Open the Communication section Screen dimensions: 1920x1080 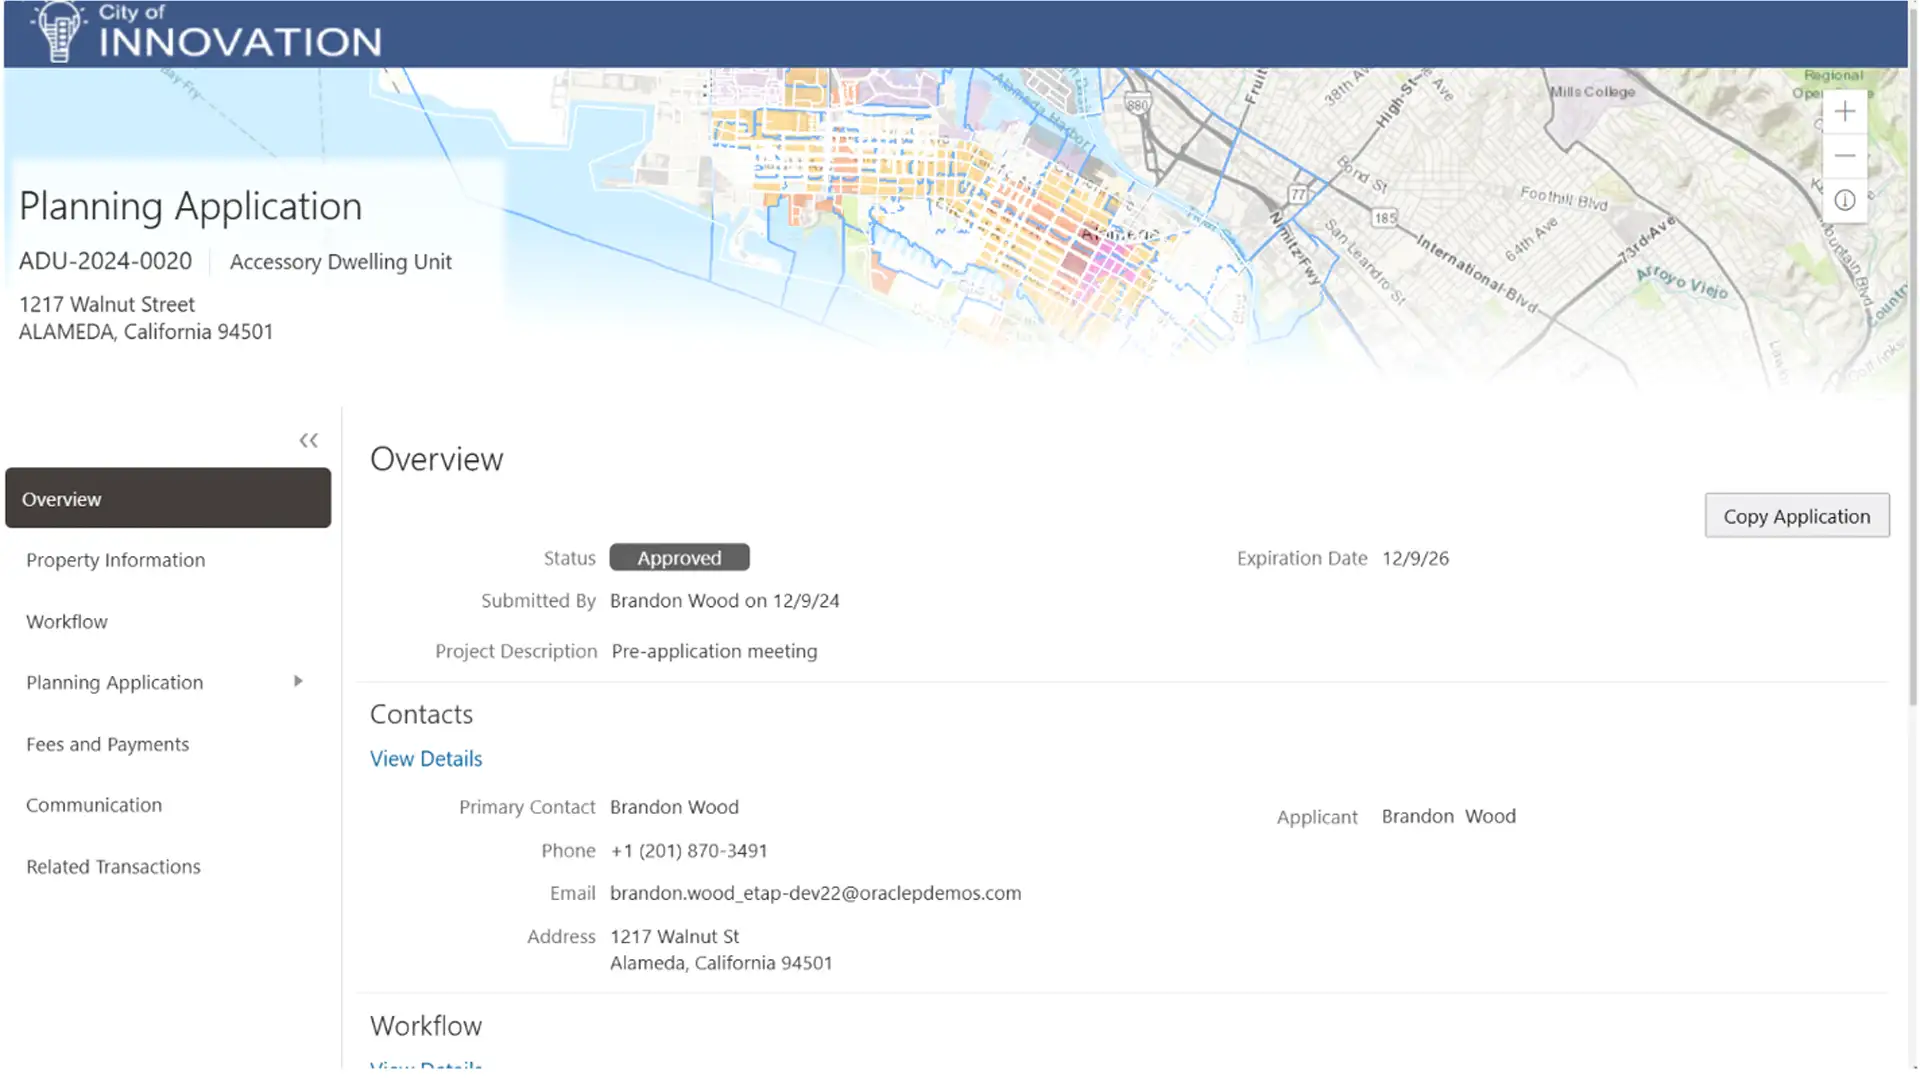[94, 805]
